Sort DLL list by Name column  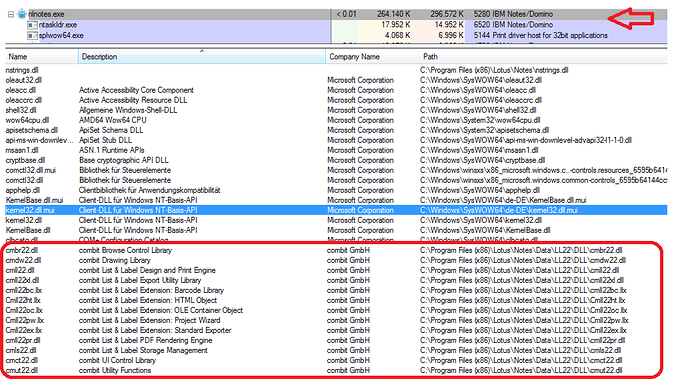click(x=42, y=57)
